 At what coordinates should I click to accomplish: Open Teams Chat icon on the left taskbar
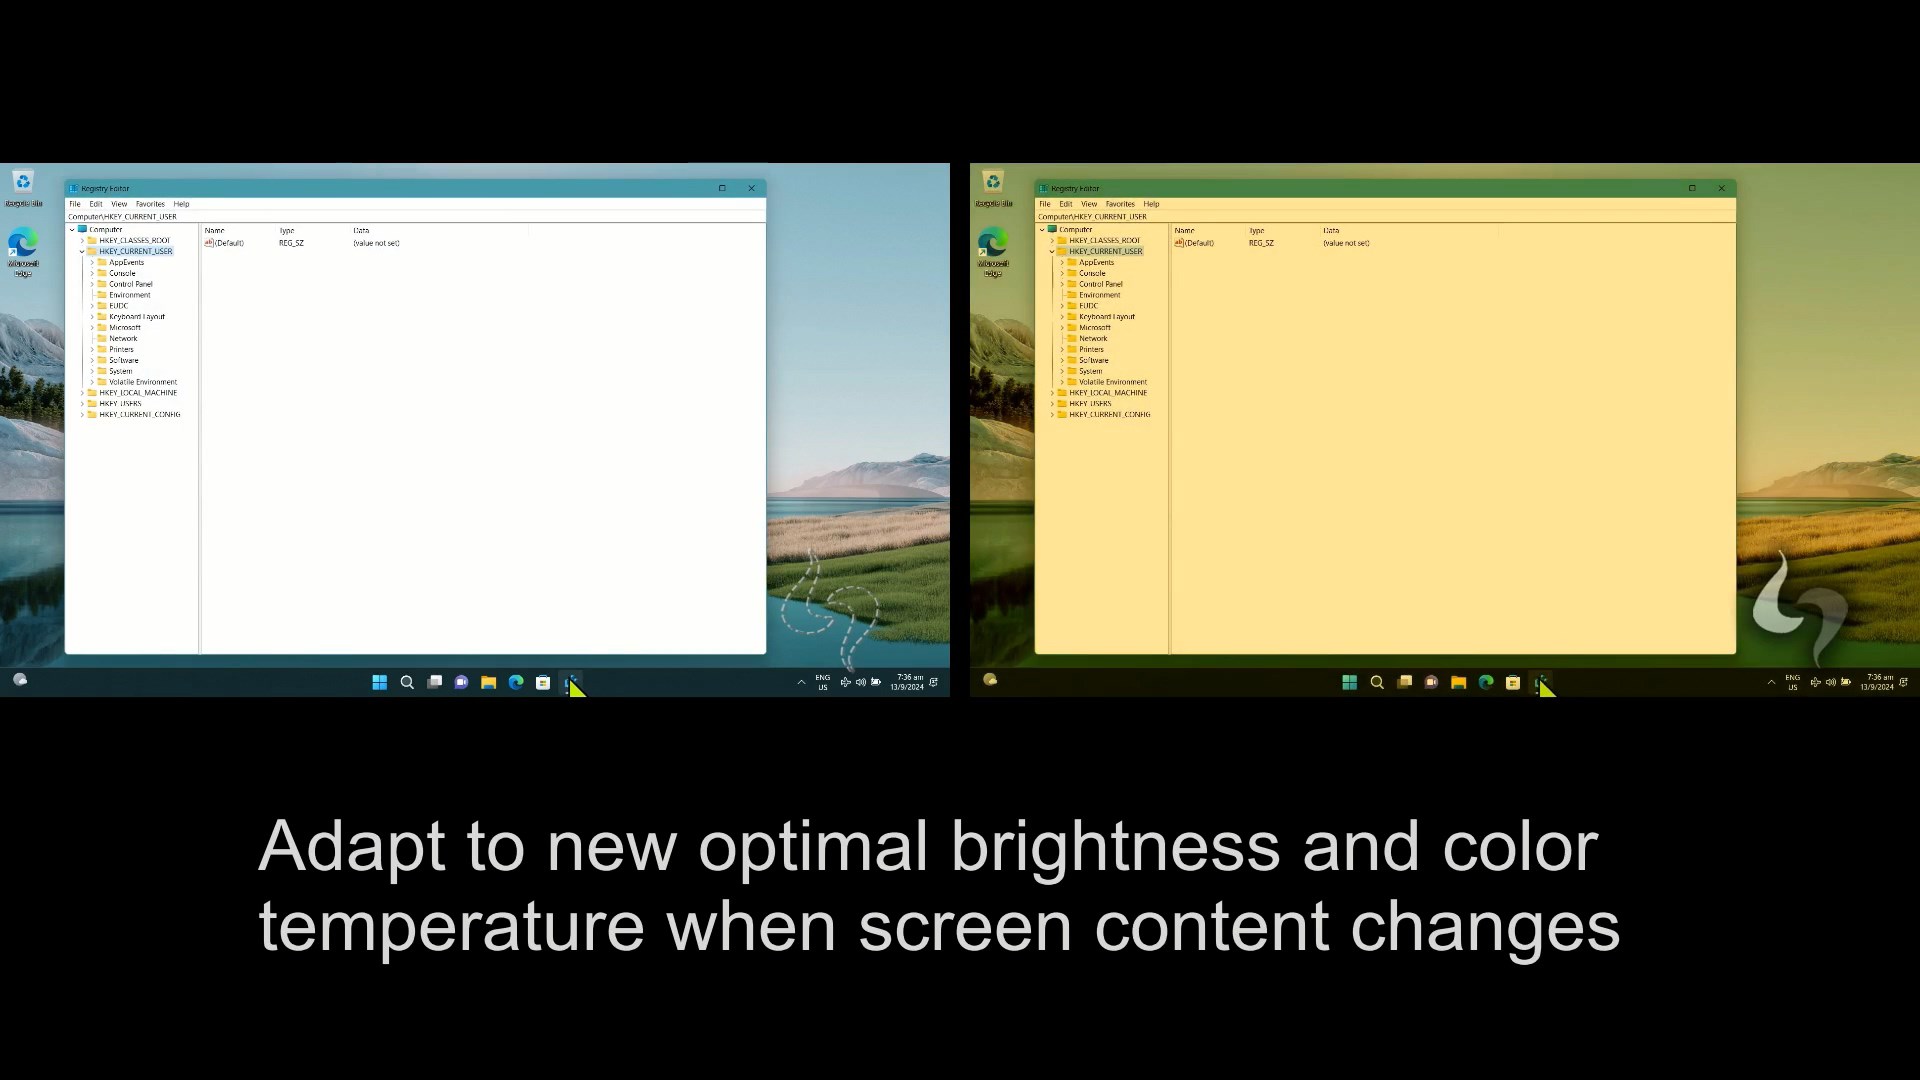461,682
